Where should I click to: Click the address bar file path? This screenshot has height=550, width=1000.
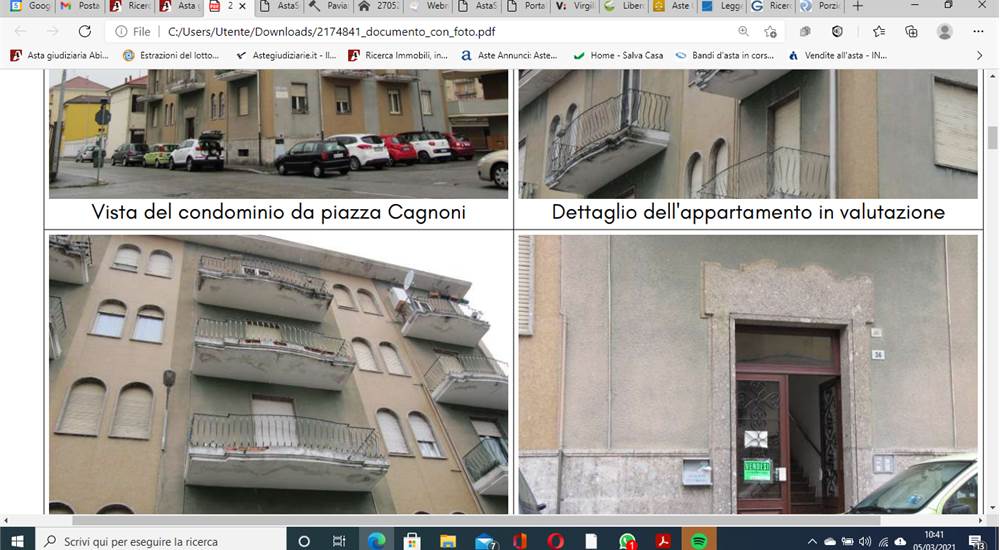pyautogui.click(x=331, y=31)
